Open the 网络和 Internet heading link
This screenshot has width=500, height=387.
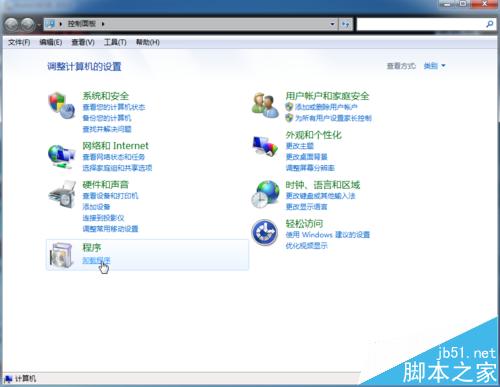pos(115,146)
